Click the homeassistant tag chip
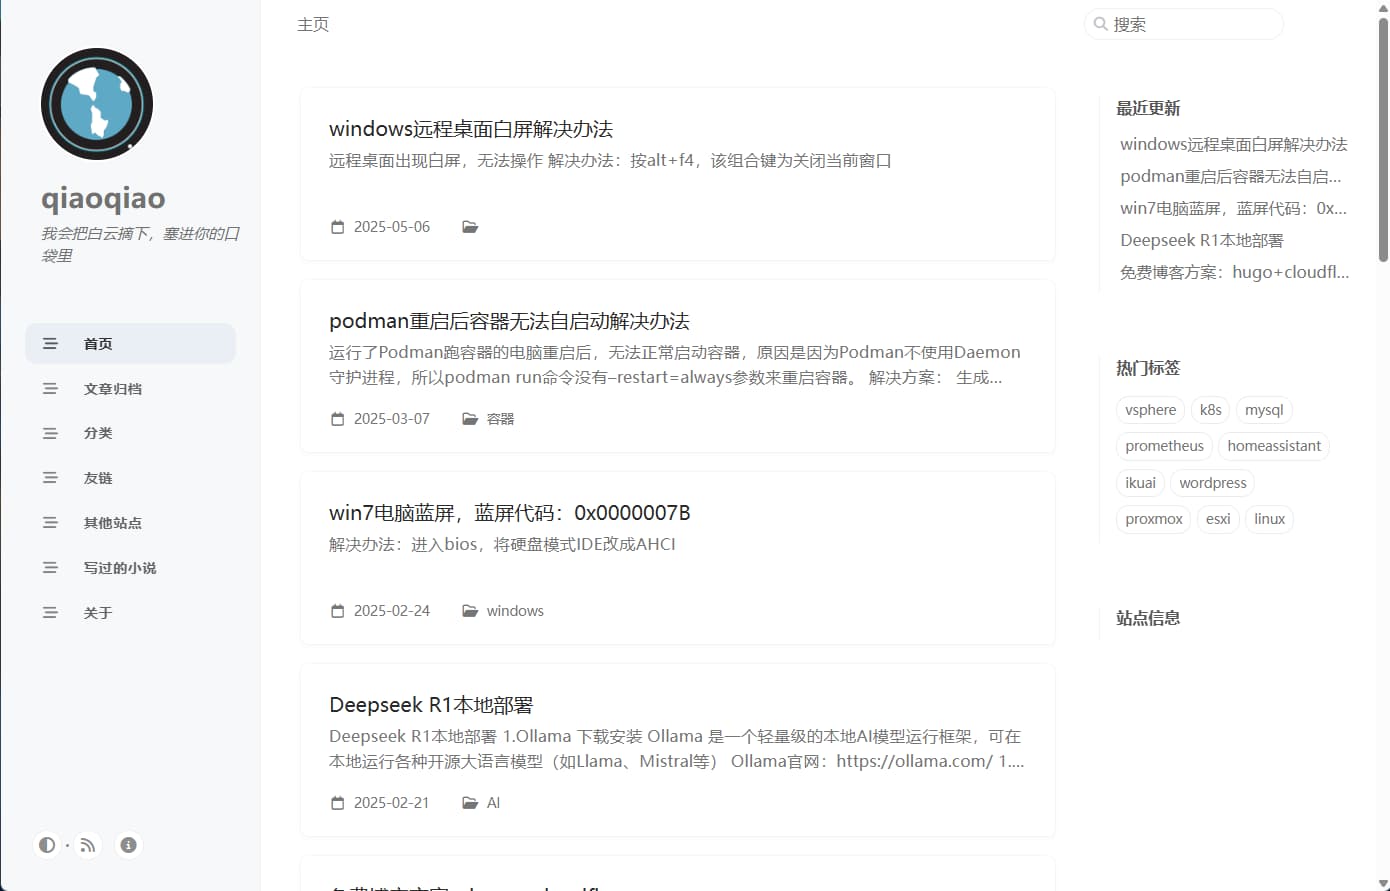This screenshot has width=1390, height=891. point(1273,446)
